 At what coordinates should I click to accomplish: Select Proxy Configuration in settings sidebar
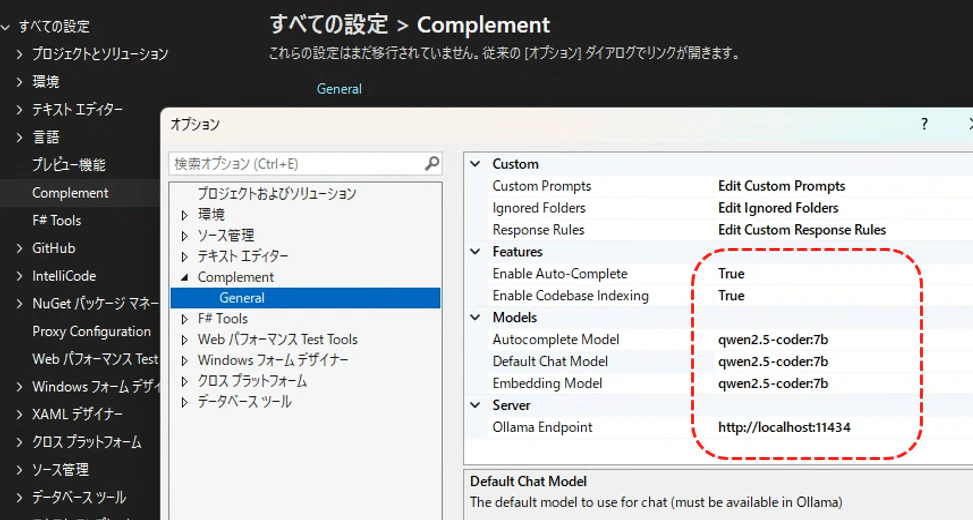91,331
